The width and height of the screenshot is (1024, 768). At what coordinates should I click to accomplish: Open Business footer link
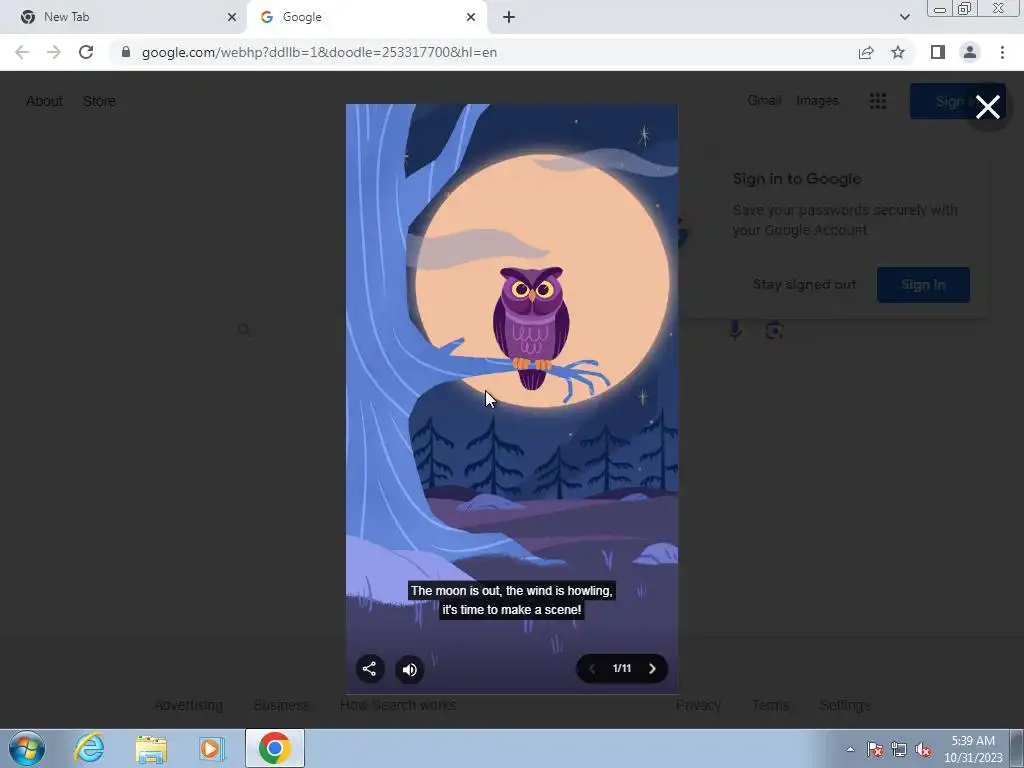coord(281,705)
